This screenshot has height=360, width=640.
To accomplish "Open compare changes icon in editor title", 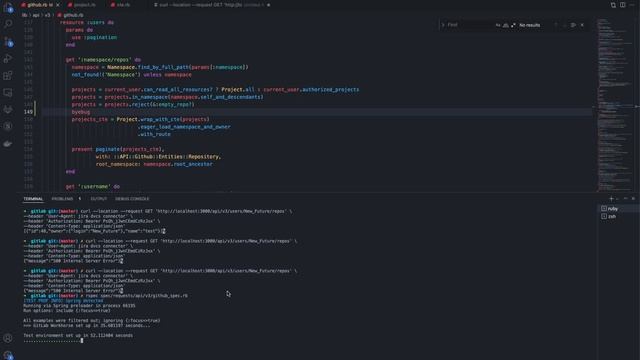I will pos(613,5).
